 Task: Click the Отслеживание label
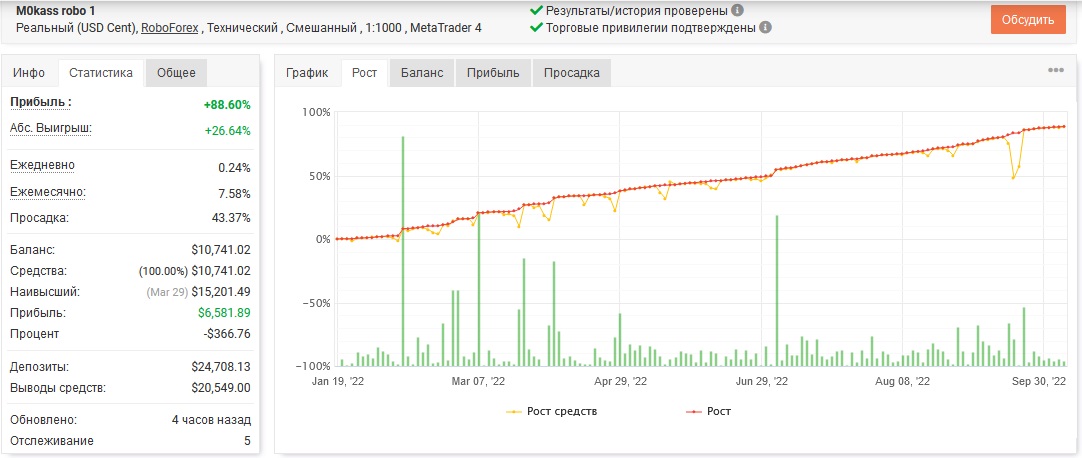[x=52, y=441]
